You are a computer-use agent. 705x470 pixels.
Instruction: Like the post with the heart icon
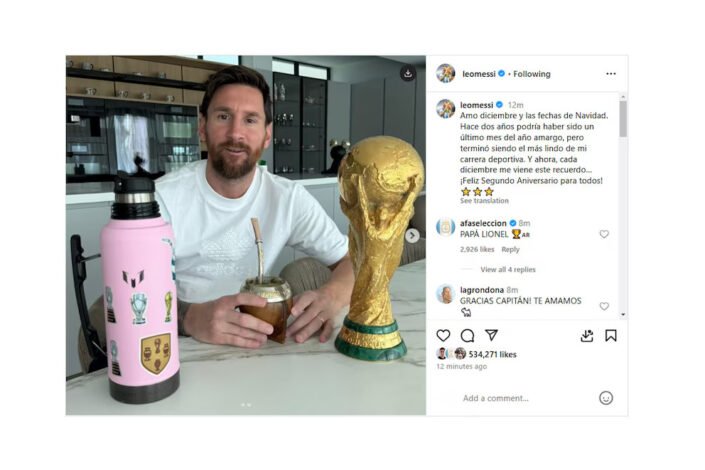coord(443,336)
